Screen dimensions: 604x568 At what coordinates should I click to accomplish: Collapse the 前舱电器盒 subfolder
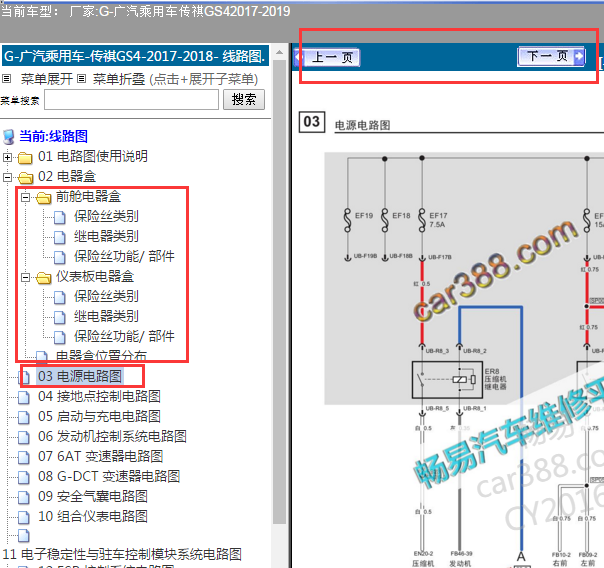point(25,197)
